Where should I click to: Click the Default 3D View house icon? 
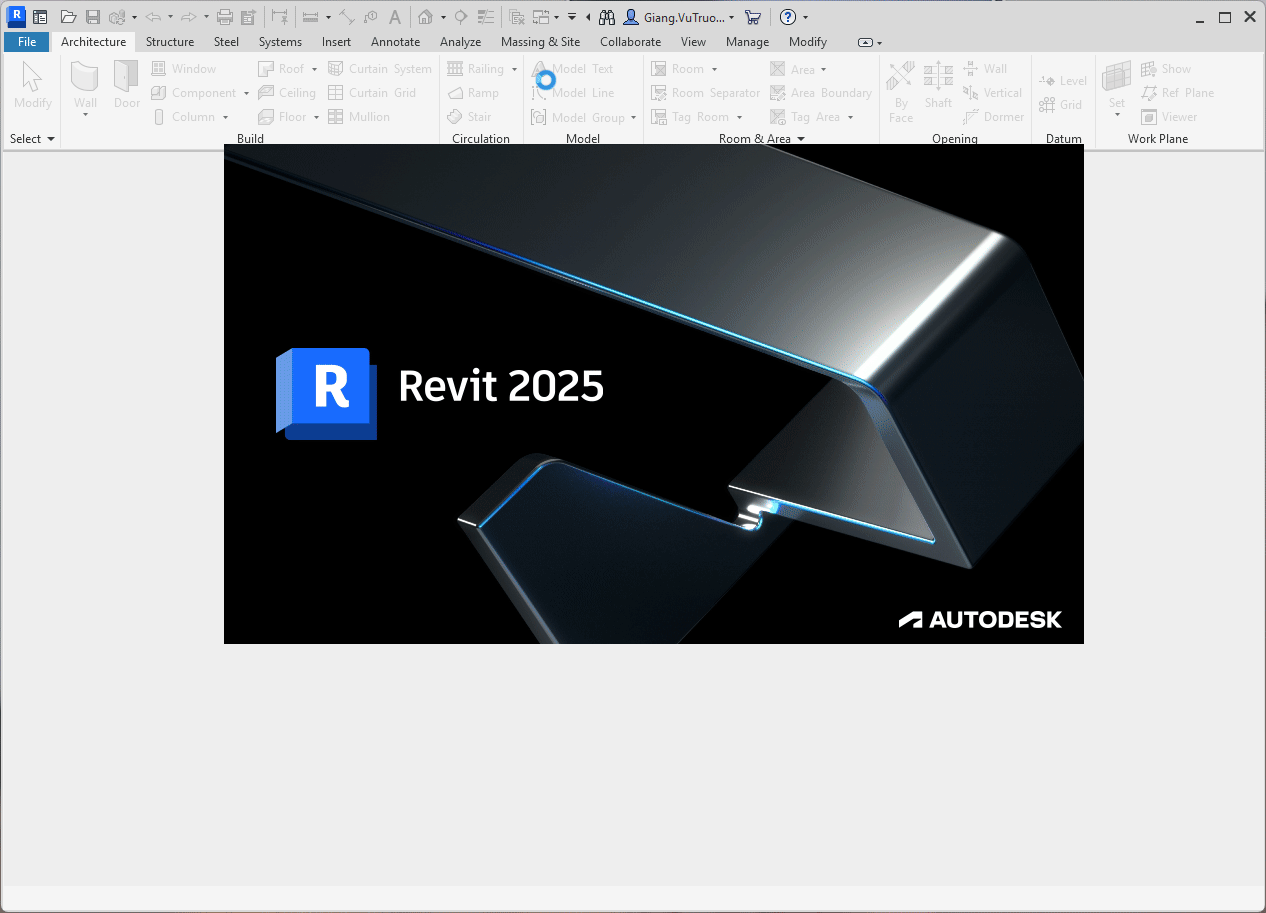[x=426, y=17]
